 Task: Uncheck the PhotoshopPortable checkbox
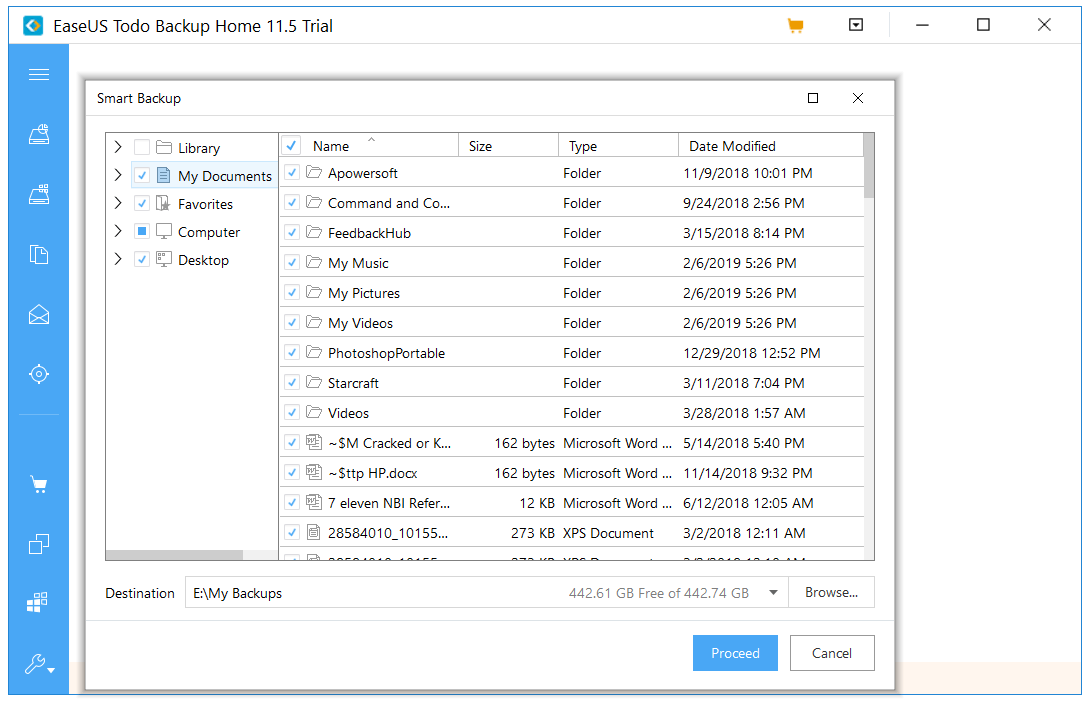(x=292, y=352)
